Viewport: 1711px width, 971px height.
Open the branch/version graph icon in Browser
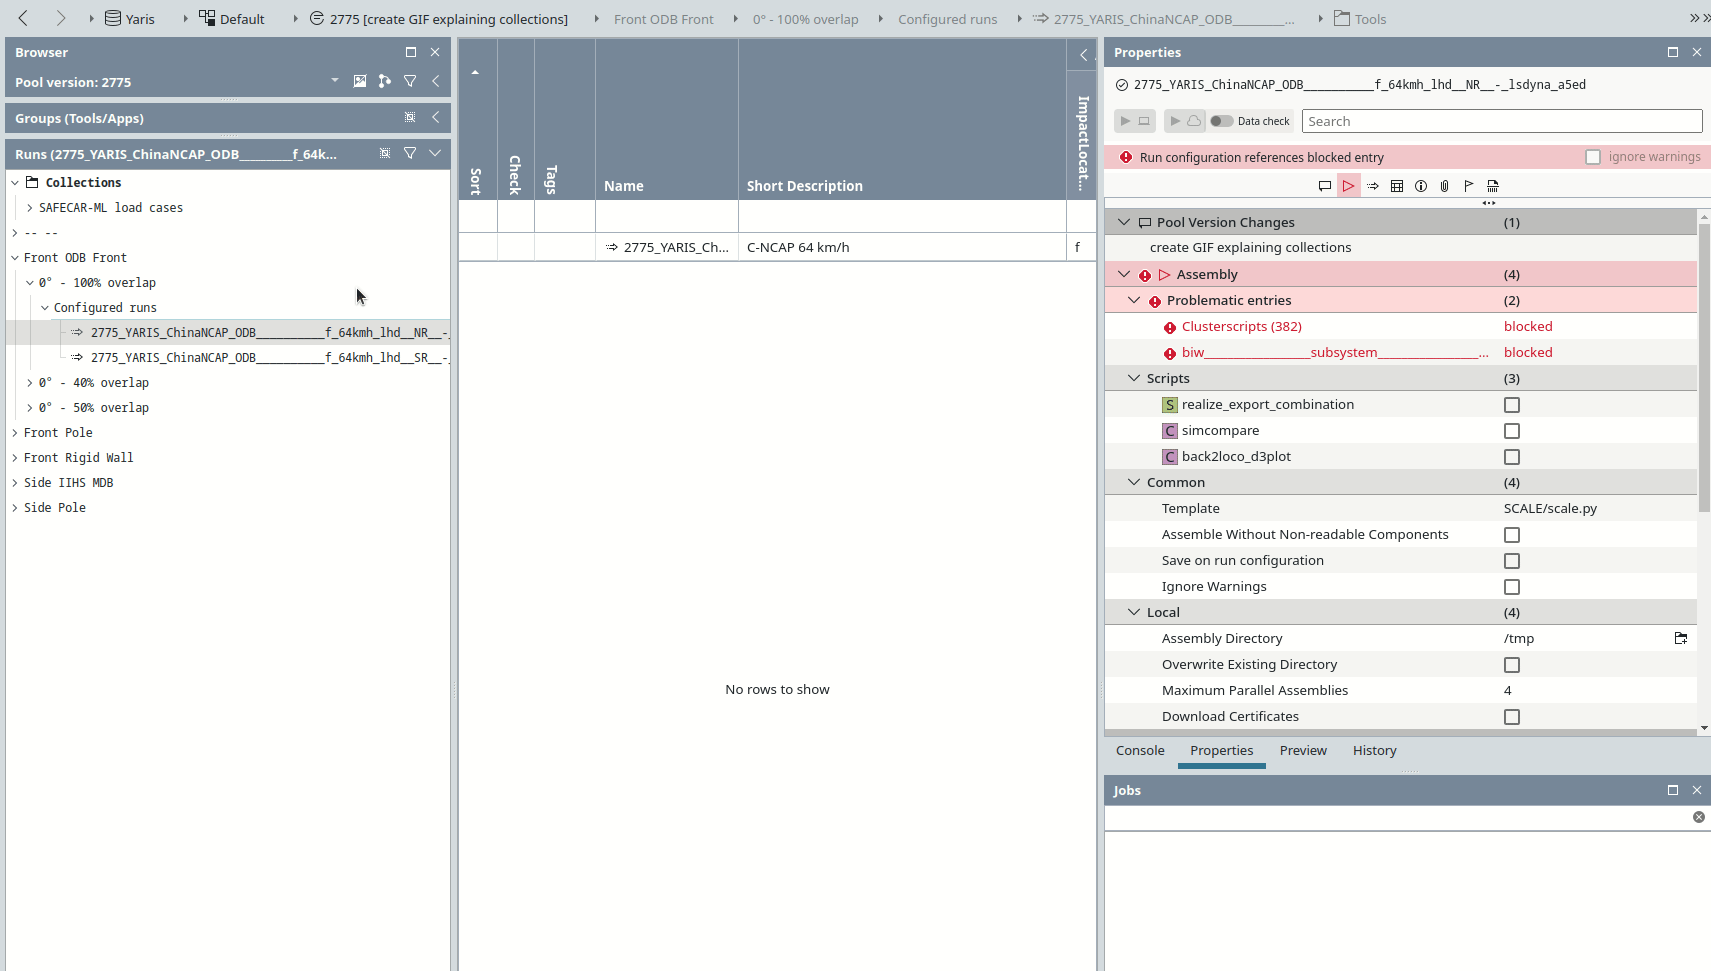click(385, 81)
